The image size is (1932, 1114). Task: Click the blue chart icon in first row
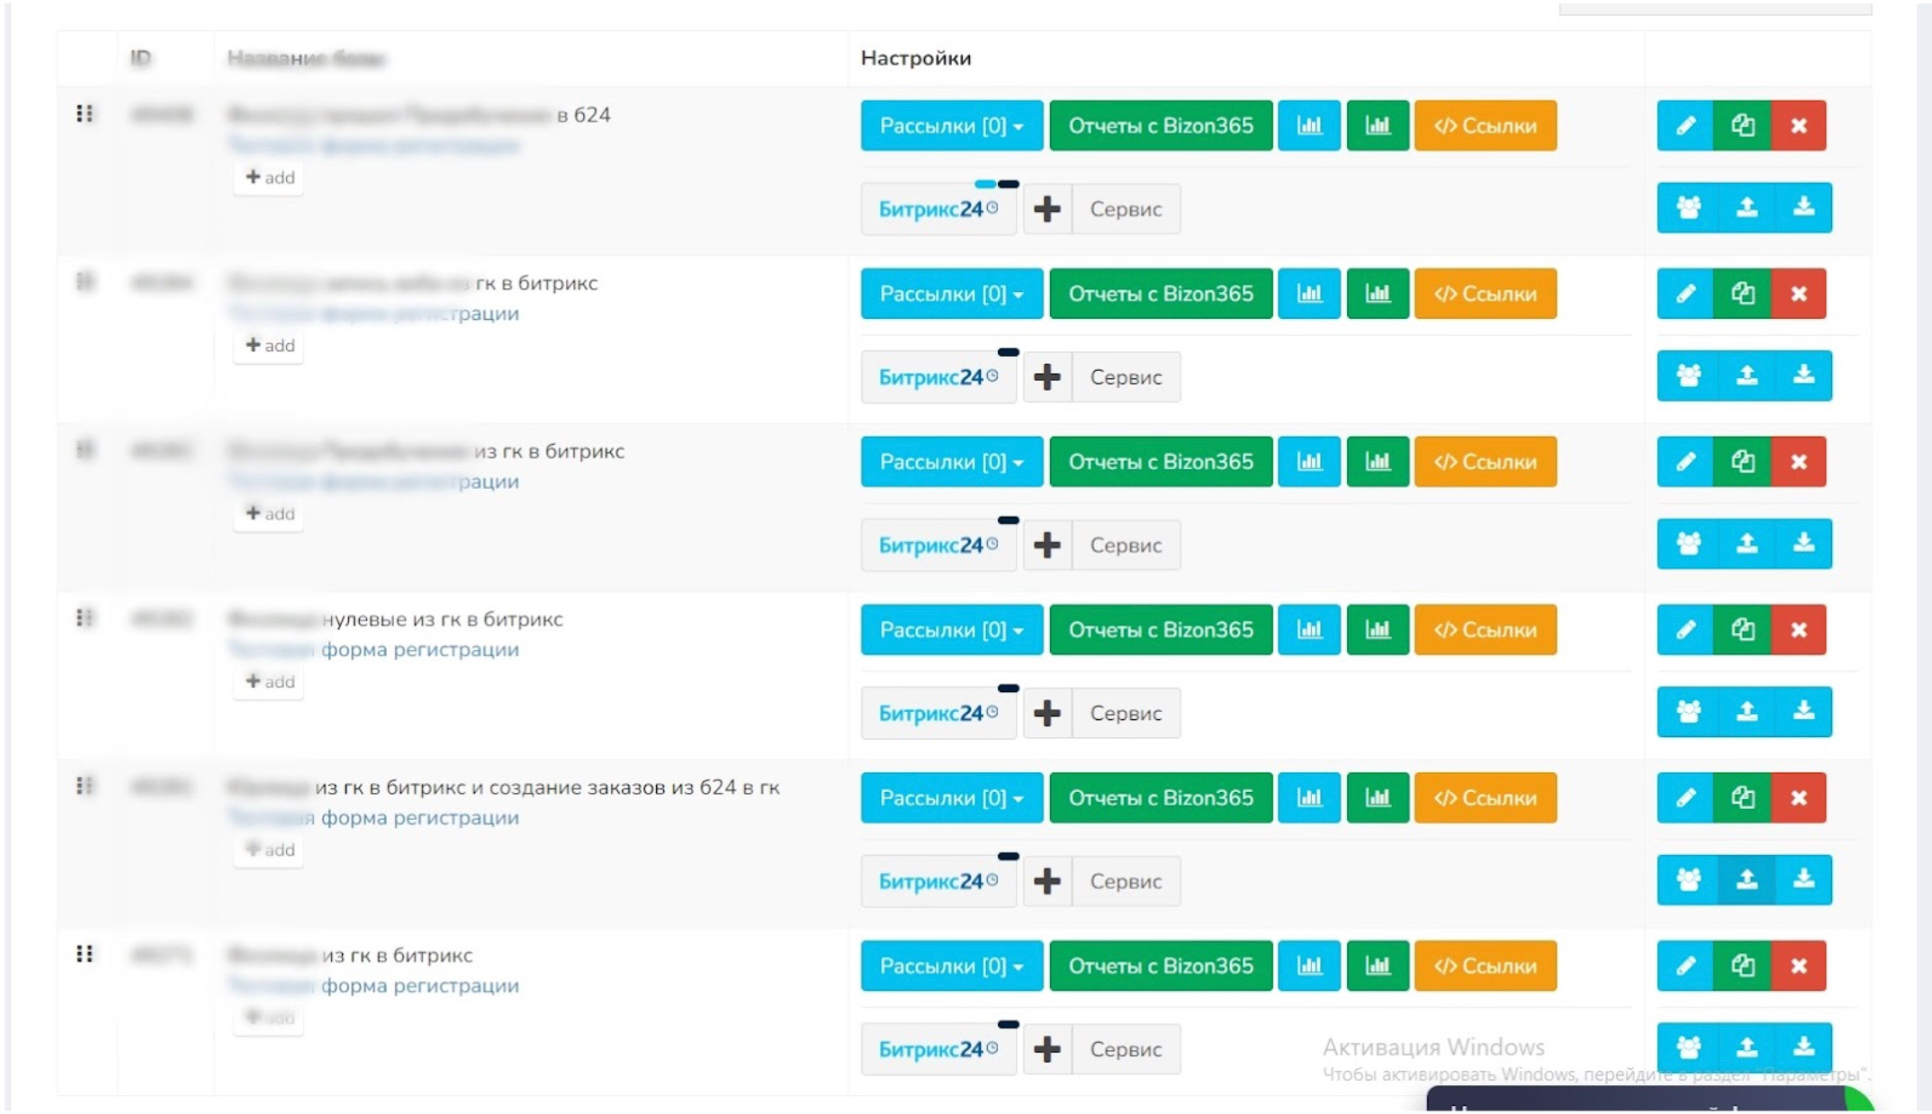1309,126
